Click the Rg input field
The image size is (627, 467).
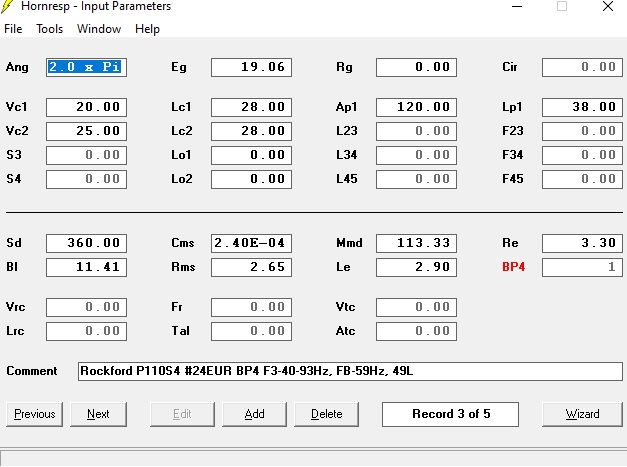coord(416,67)
